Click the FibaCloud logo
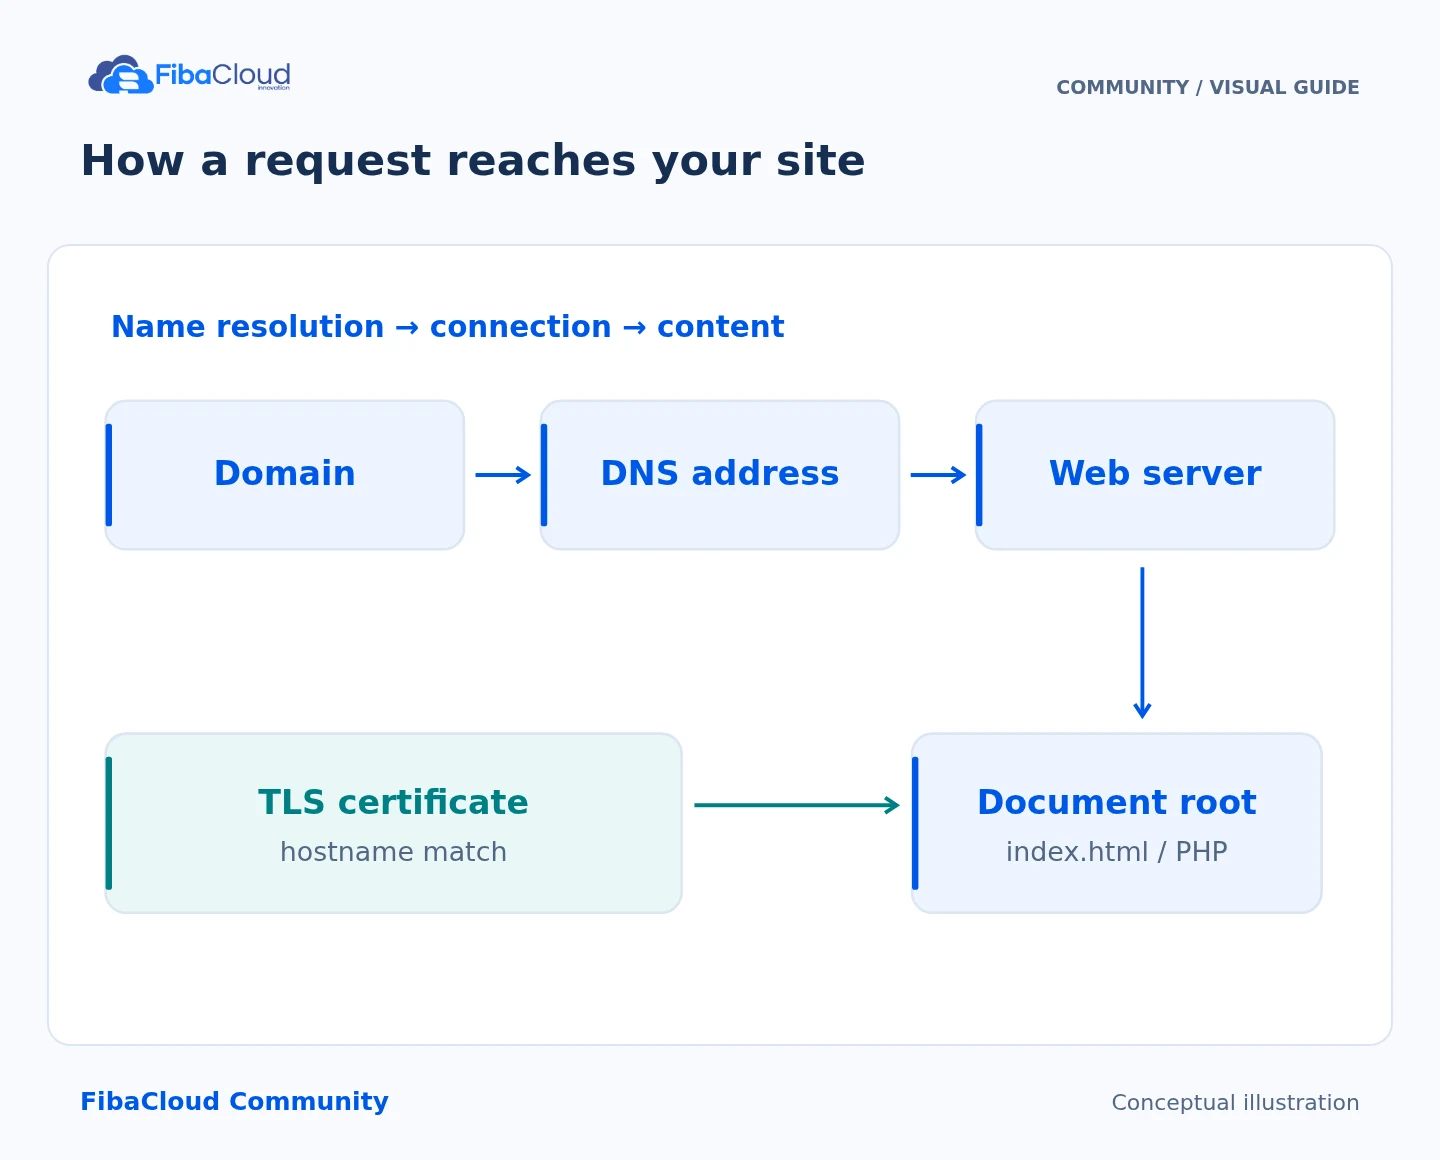This screenshot has width=1440, height=1160. [x=190, y=75]
